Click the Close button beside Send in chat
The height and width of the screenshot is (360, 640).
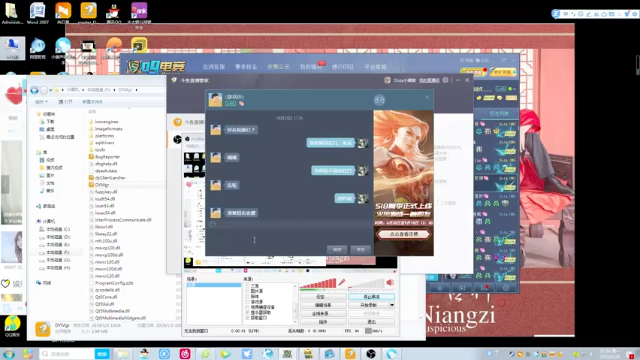337,249
